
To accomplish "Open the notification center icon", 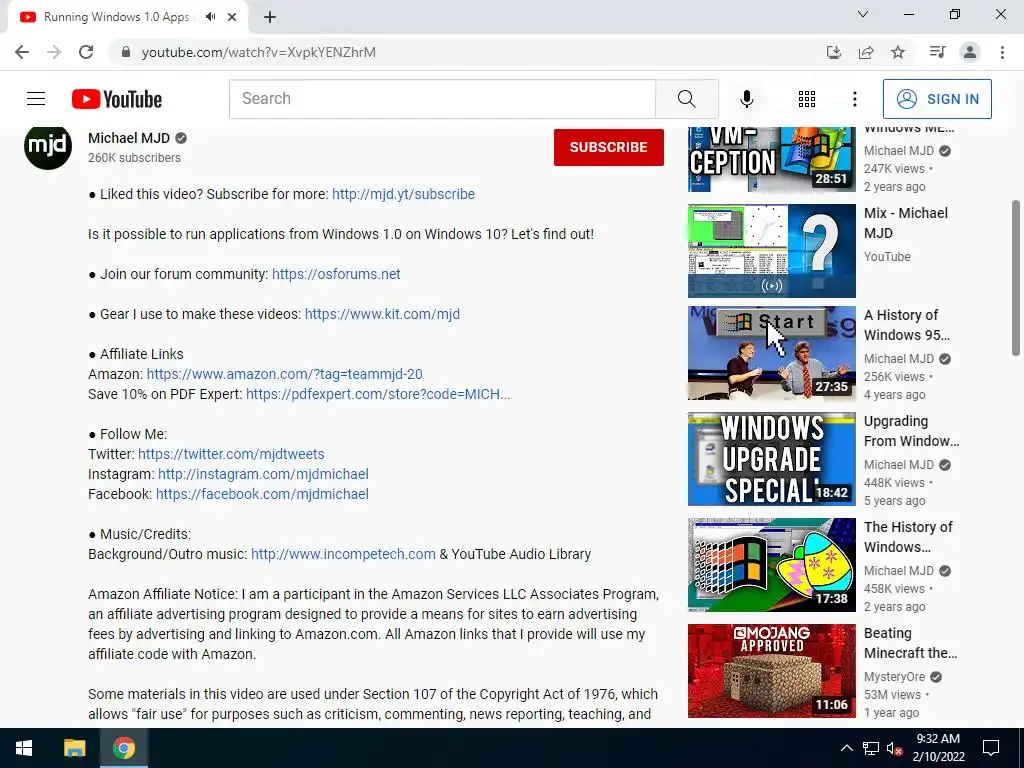I will 991,748.
